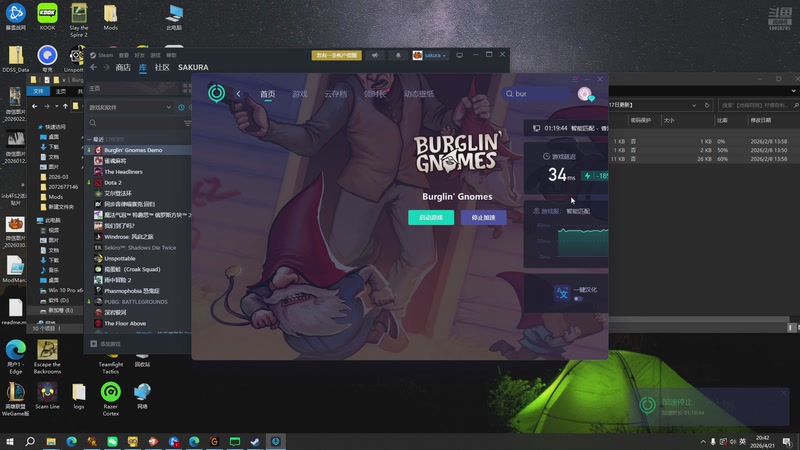Open KOOK desktop shortcut

pos(47,17)
